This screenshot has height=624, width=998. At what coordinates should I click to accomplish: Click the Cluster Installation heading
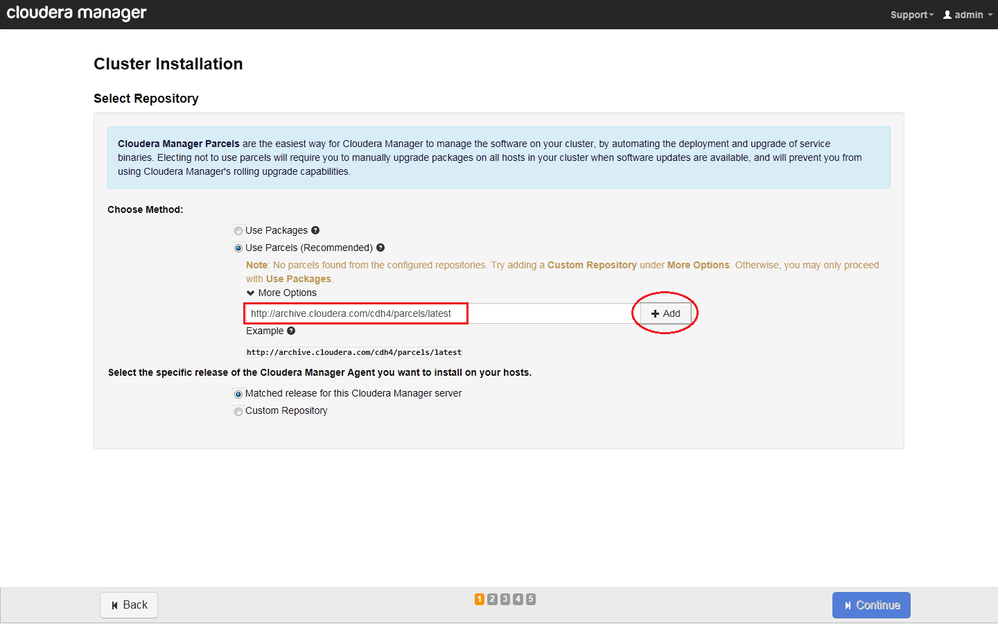click(168, 64)
